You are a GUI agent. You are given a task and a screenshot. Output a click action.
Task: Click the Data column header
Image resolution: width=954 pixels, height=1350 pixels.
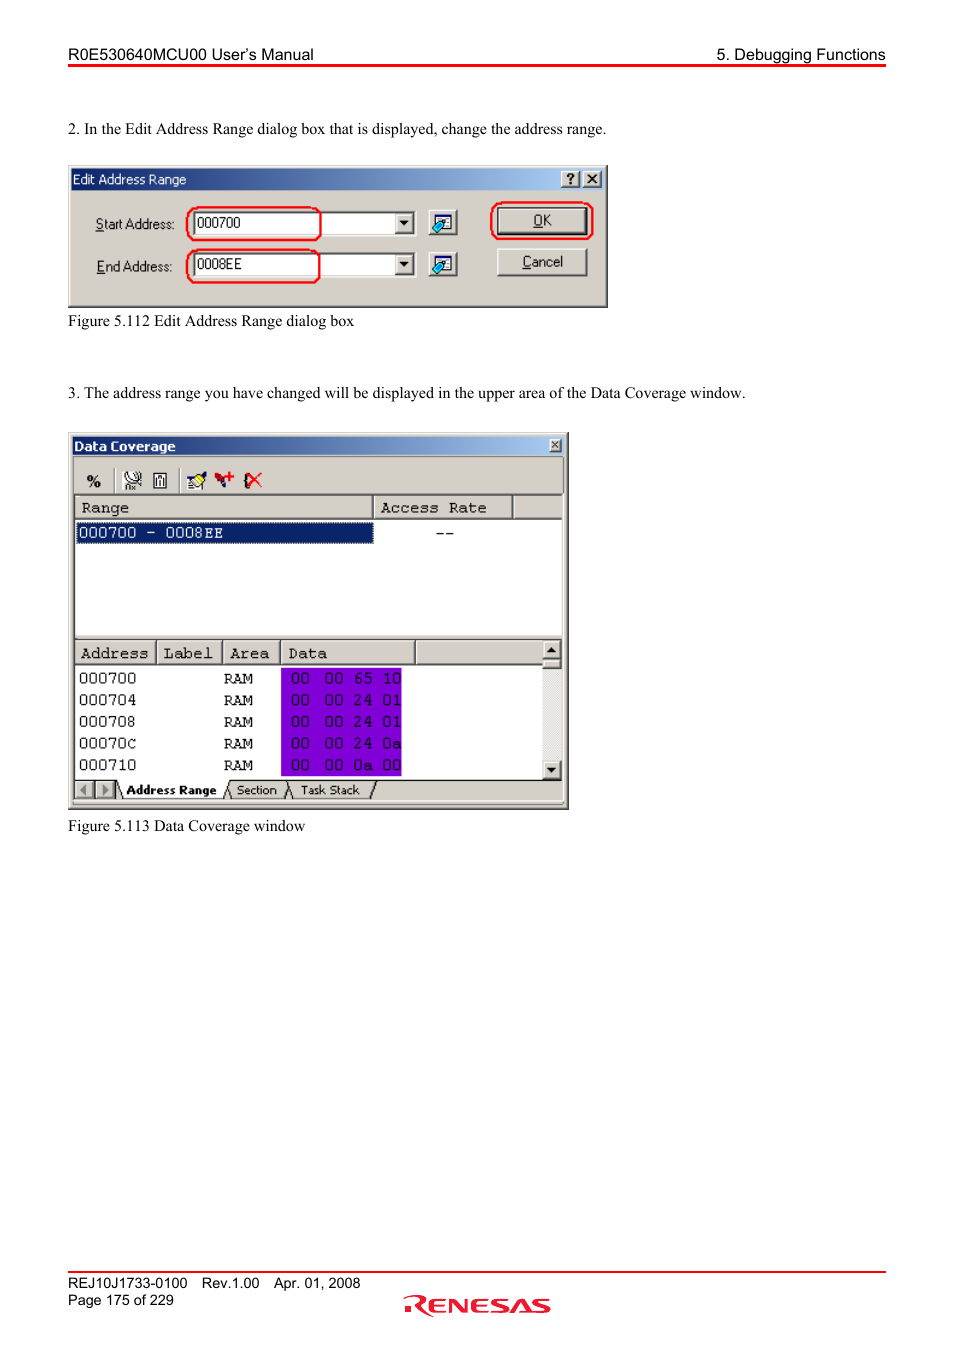click(348, 653)
